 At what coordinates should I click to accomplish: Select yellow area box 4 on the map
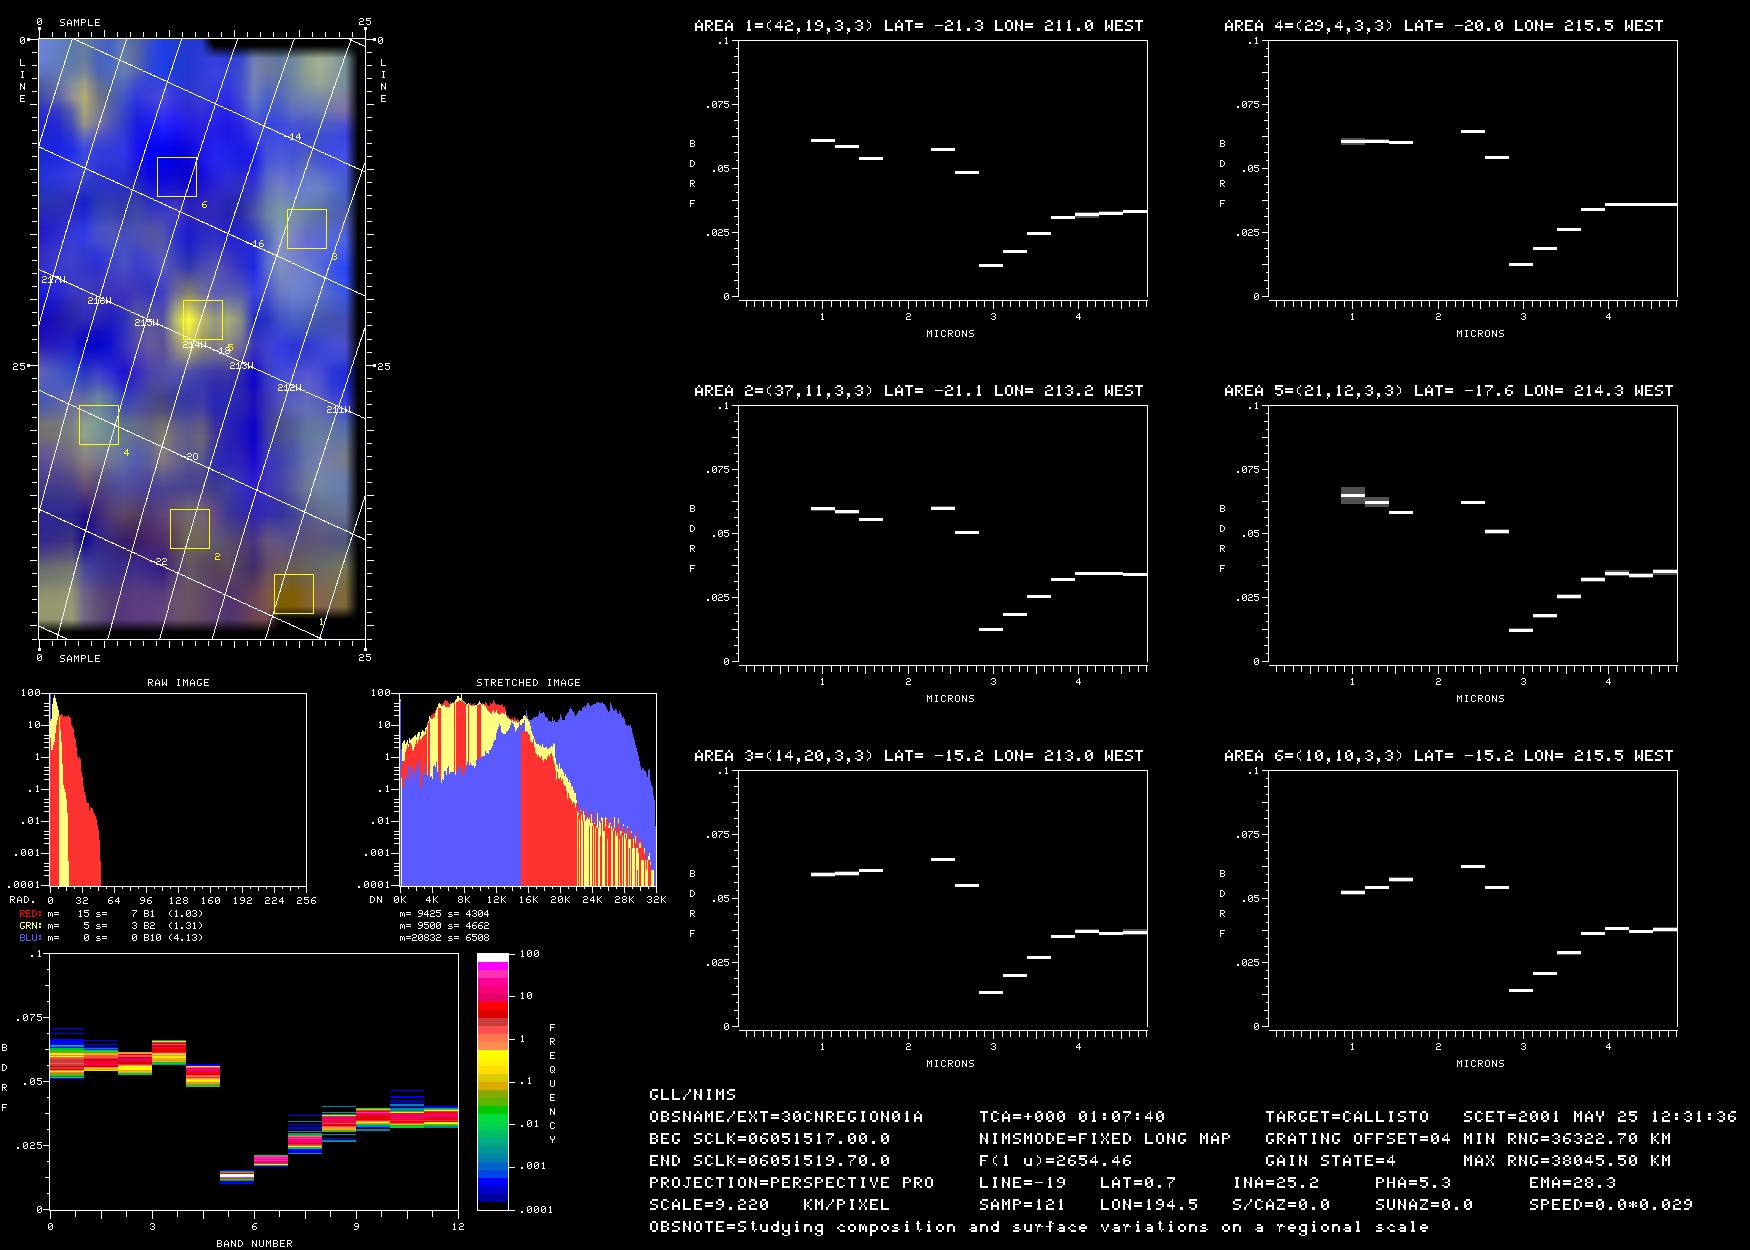(x=99, y=425)
